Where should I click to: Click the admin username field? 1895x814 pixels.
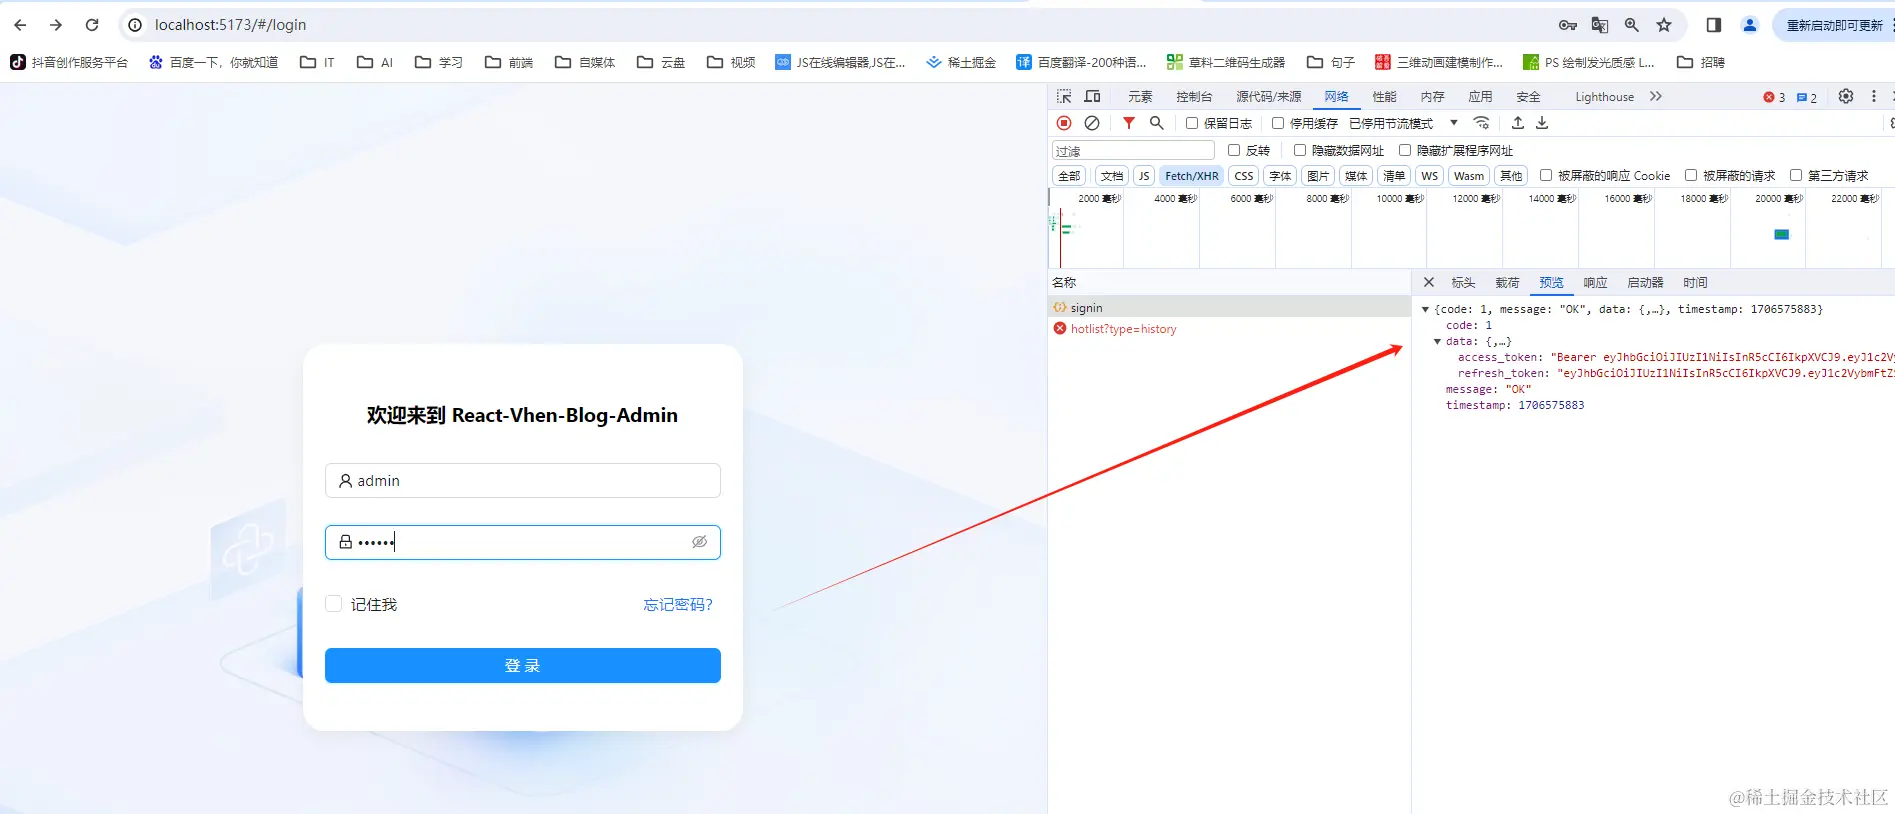coord(523,481)
